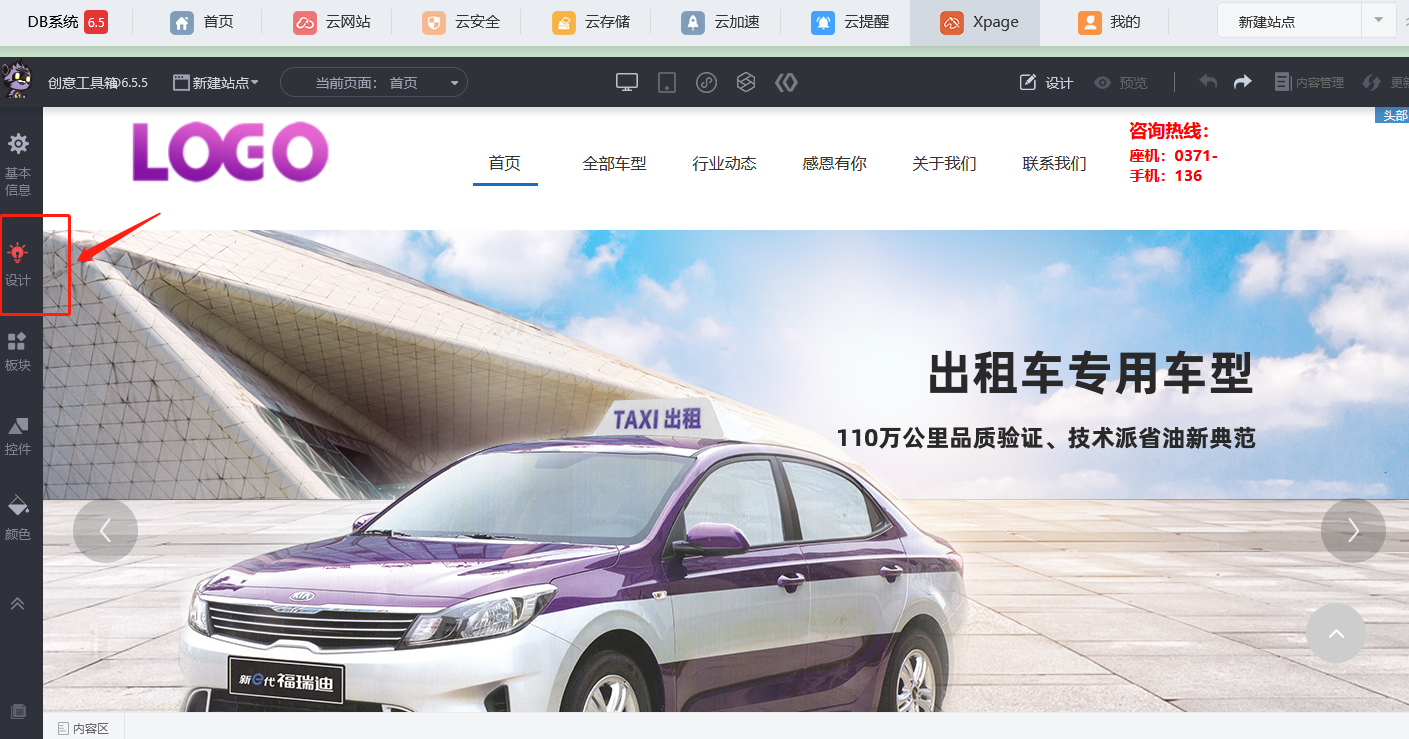The height and width of the screenshot is (739, 1409).
Task: Click the scroll-to-top round button
Action: 1336,633
